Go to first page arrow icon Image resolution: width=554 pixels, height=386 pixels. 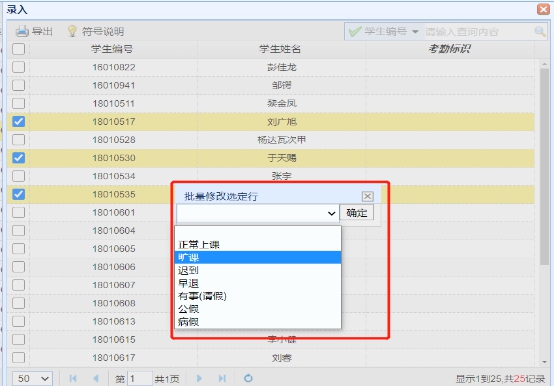[73, 379]
